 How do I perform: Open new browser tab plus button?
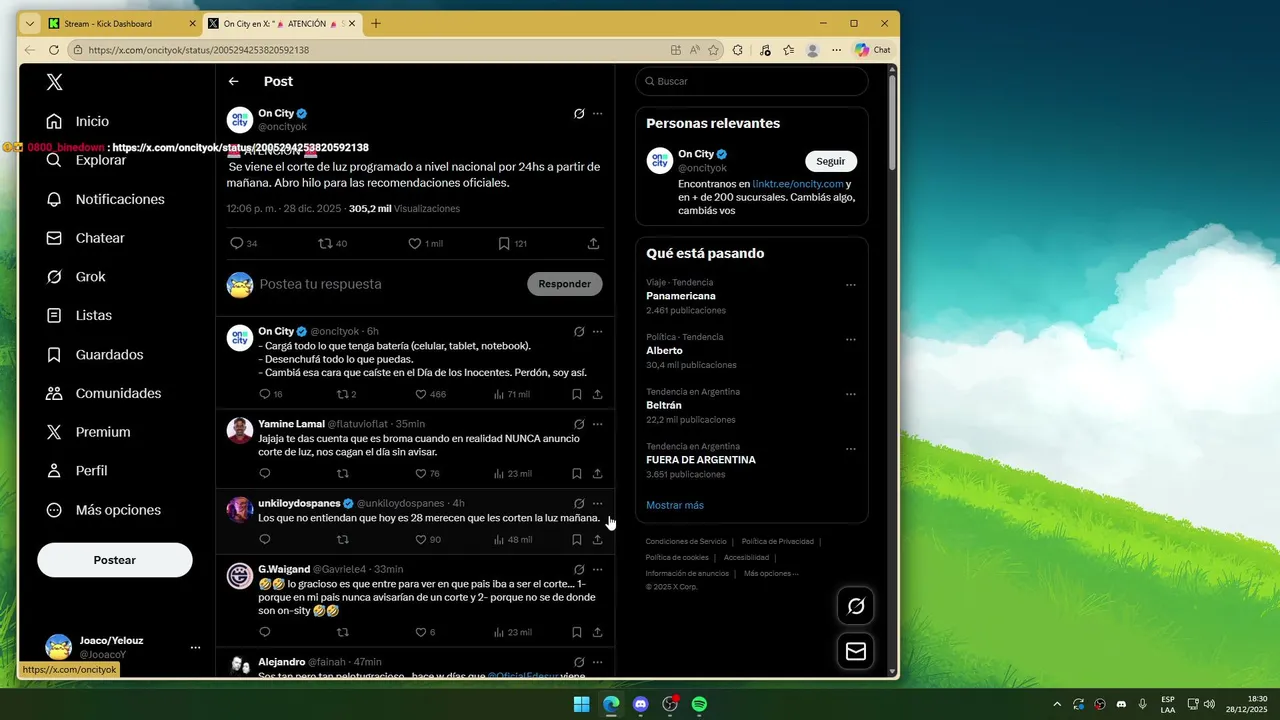(376, 23)
